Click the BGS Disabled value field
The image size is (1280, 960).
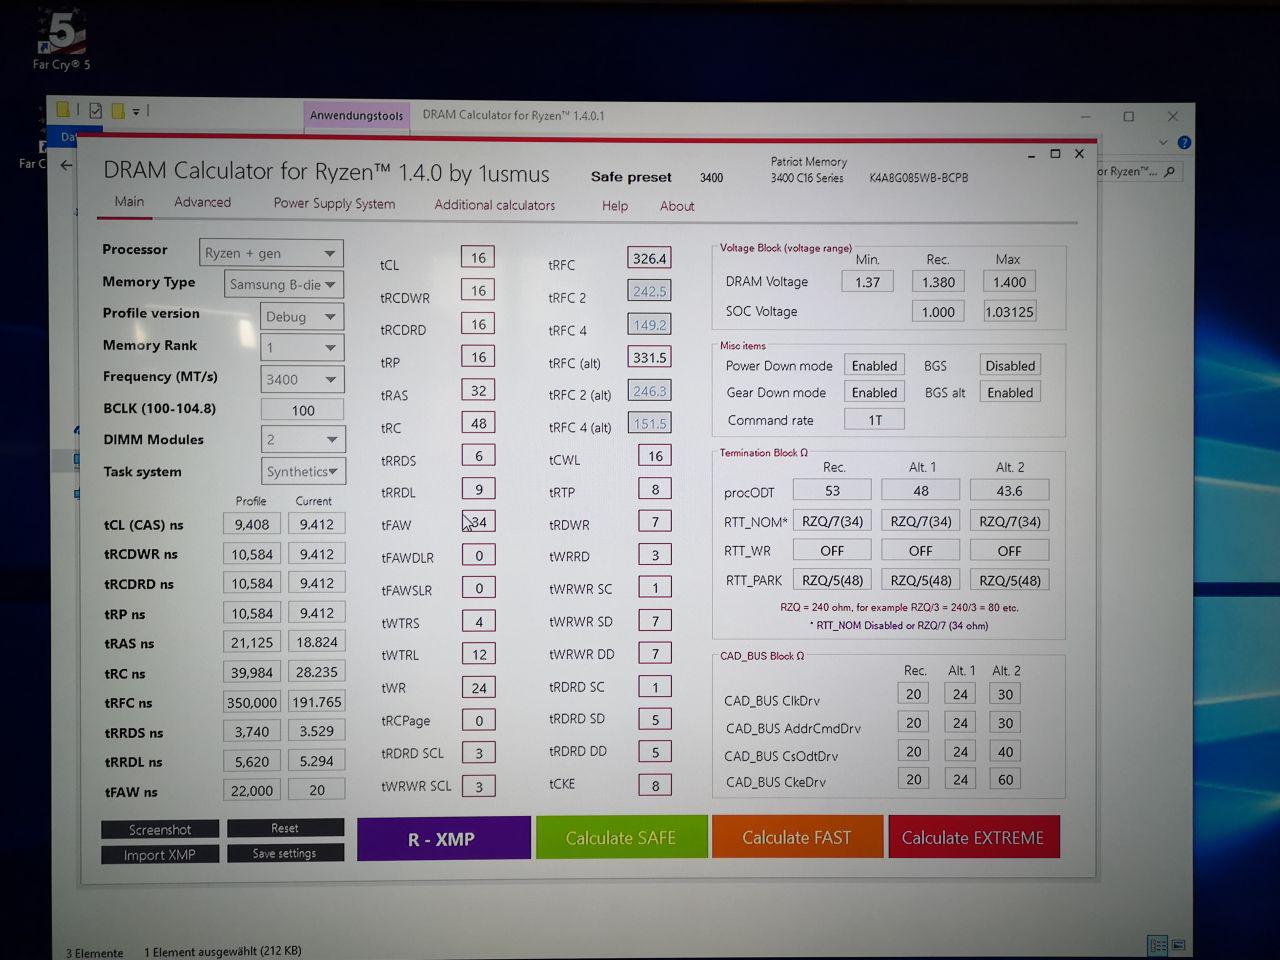point(1010,366)
